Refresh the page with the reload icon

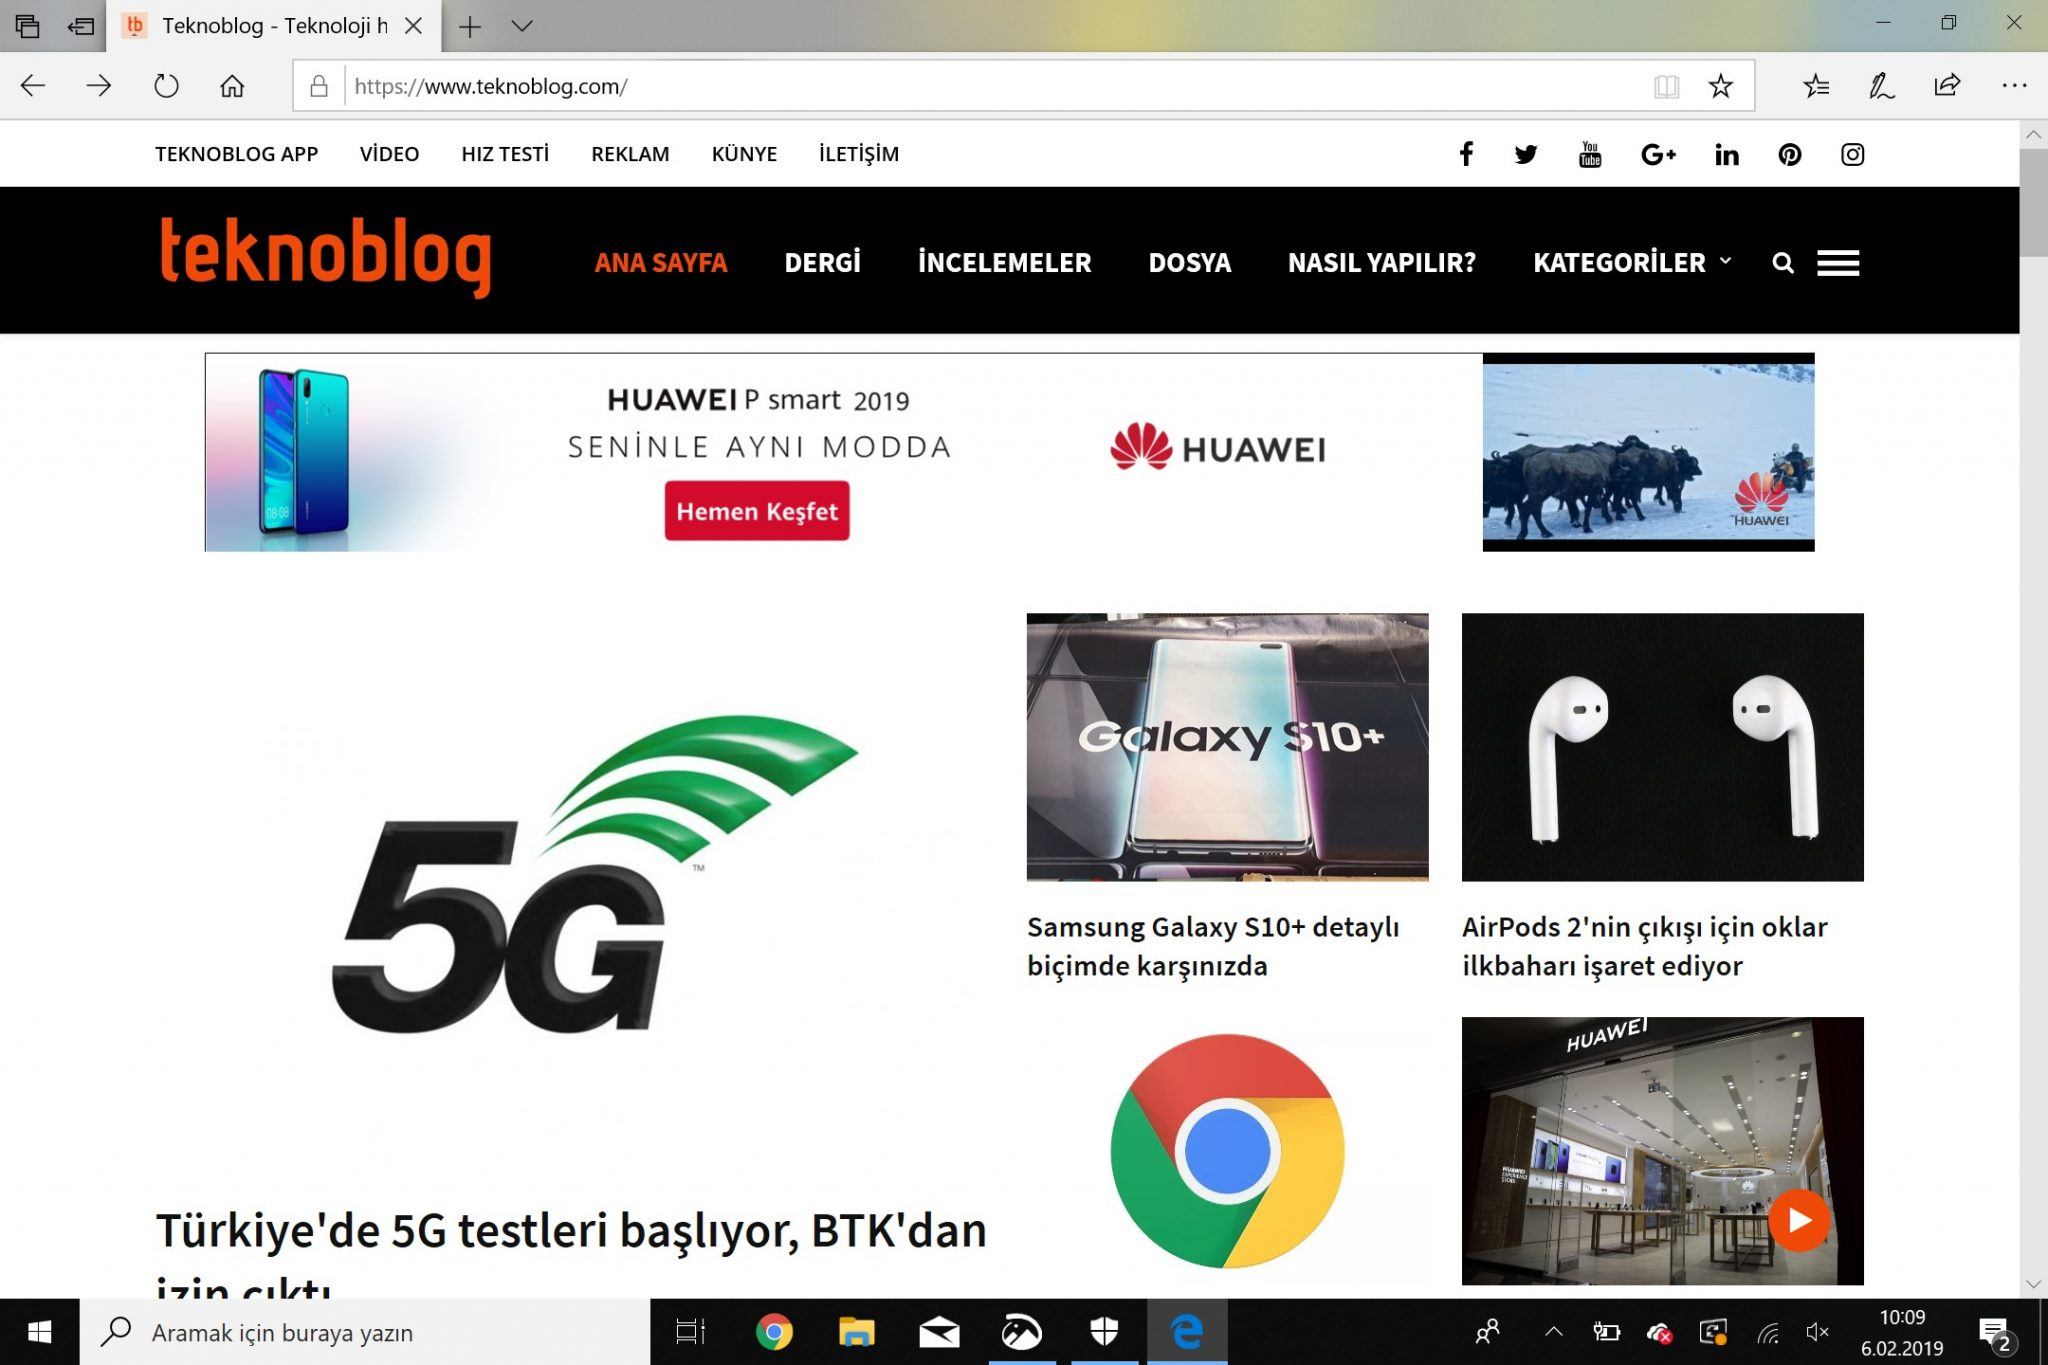click(x=166, y=86)
